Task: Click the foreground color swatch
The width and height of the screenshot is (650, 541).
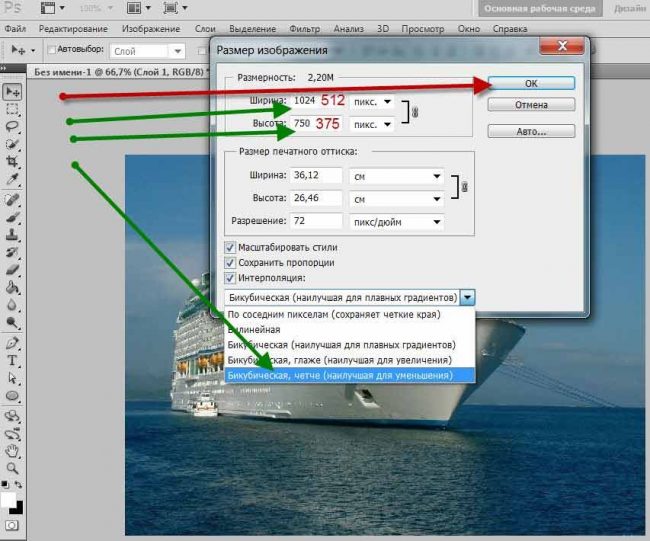Action: 9,497
